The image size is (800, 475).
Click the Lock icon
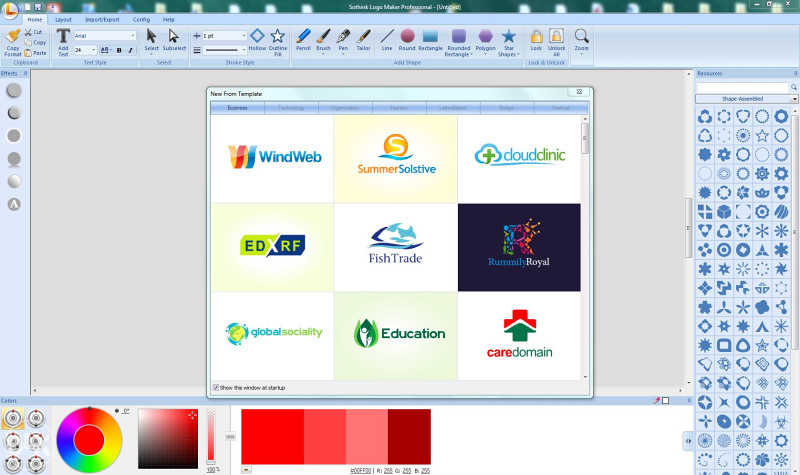click(x=536, y=40)
